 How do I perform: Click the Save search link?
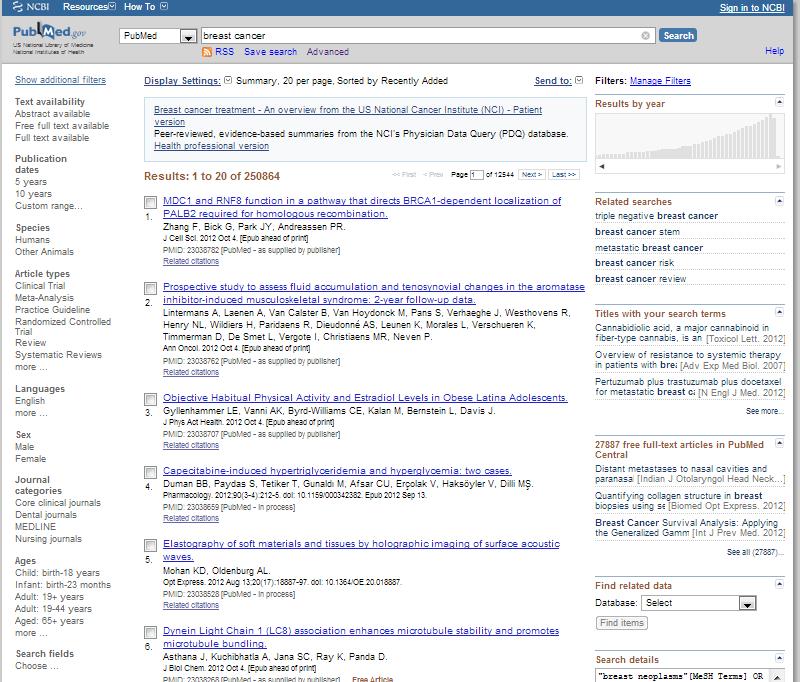270,52
